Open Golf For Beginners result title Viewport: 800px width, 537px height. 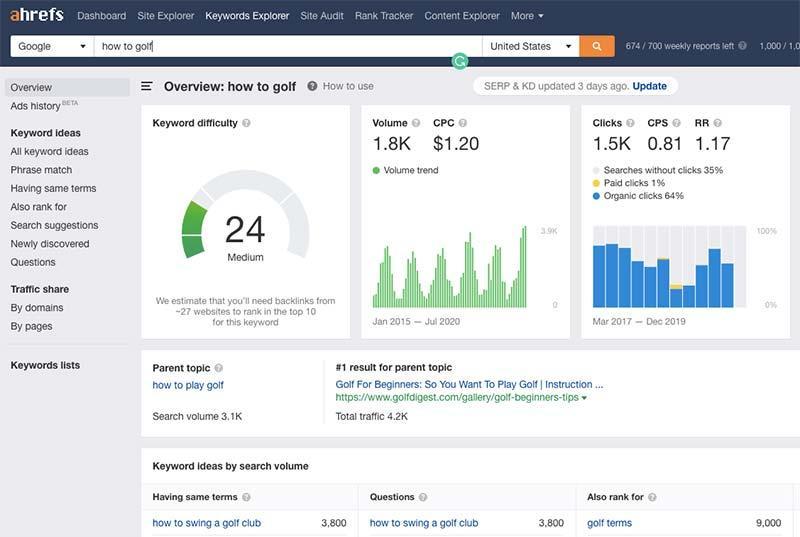469,384
